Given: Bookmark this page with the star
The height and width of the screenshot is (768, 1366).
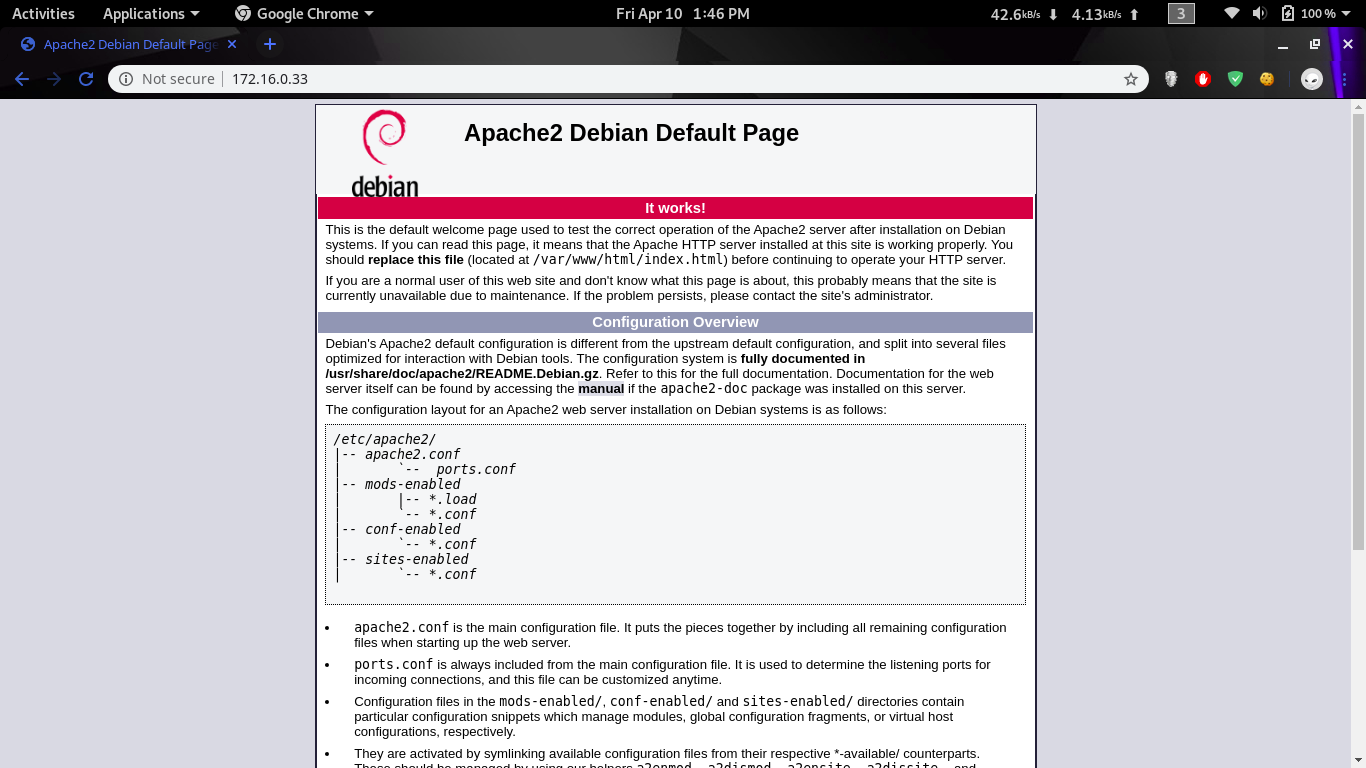Looking at the screenshot, I should [1131, 79].
